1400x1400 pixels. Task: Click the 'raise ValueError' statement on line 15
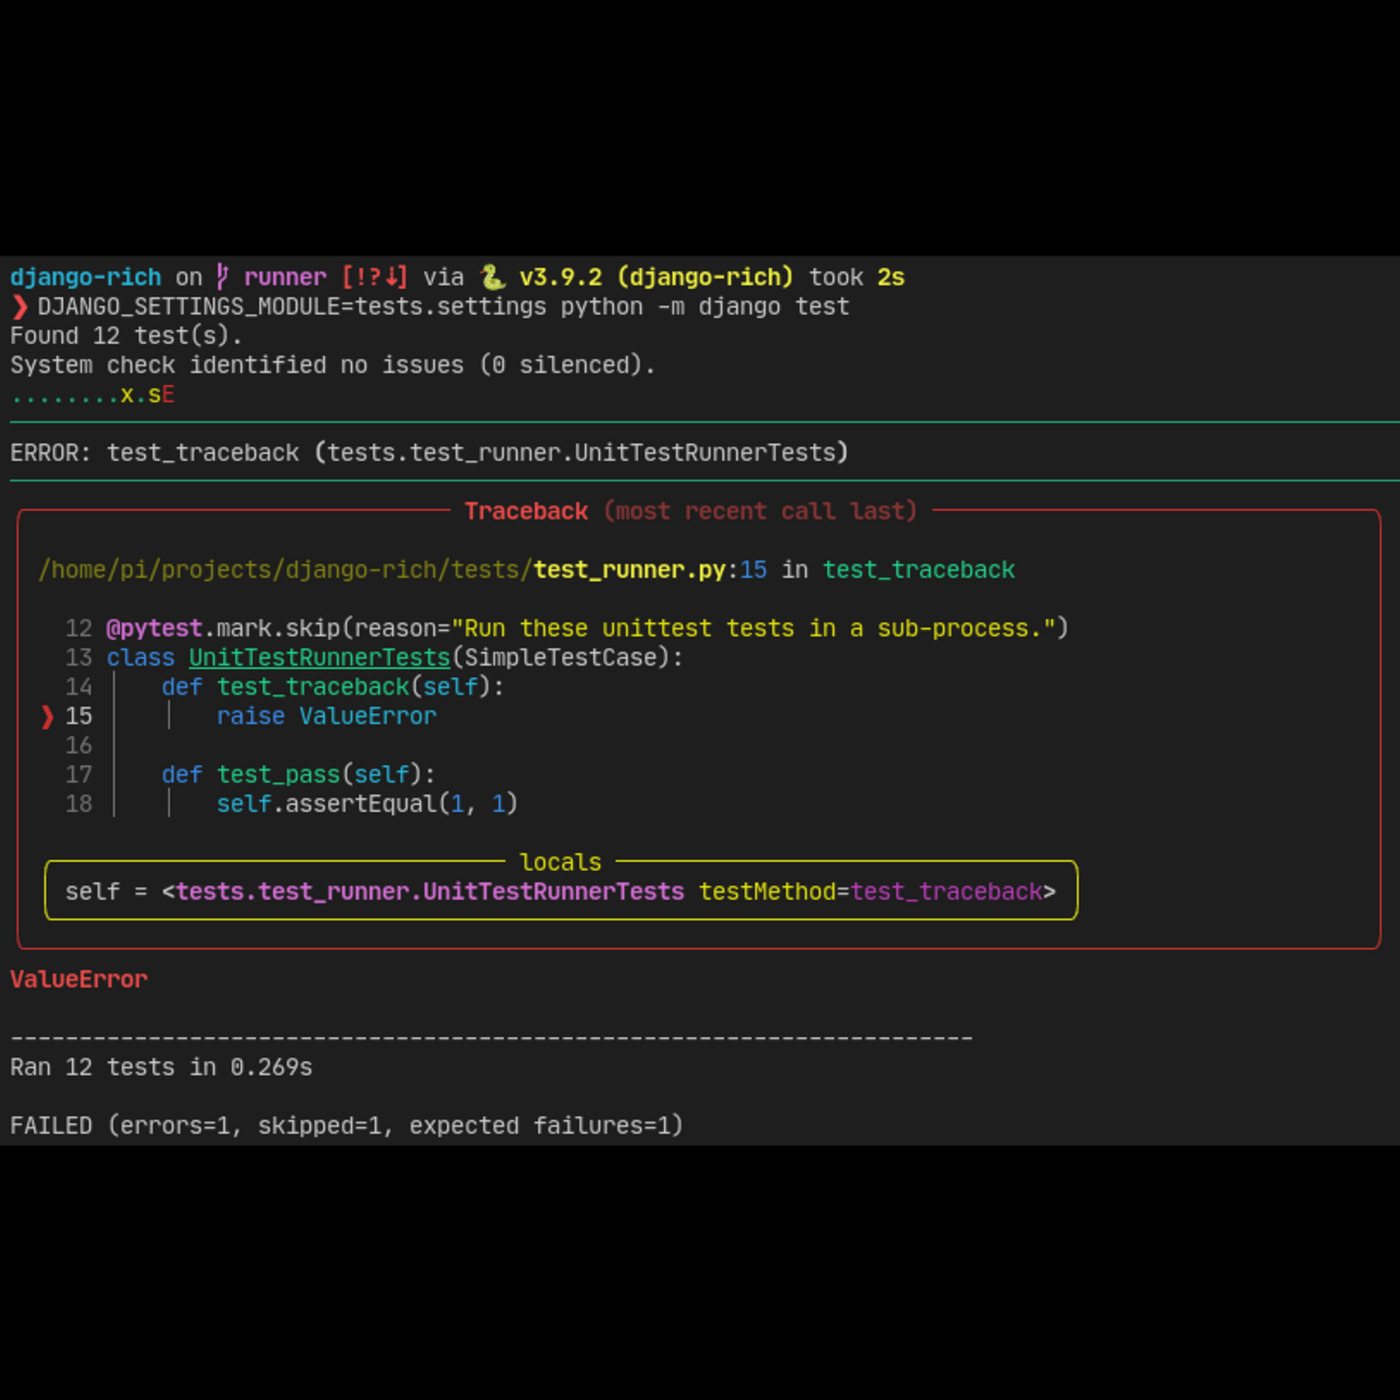(x=327, y=716)
